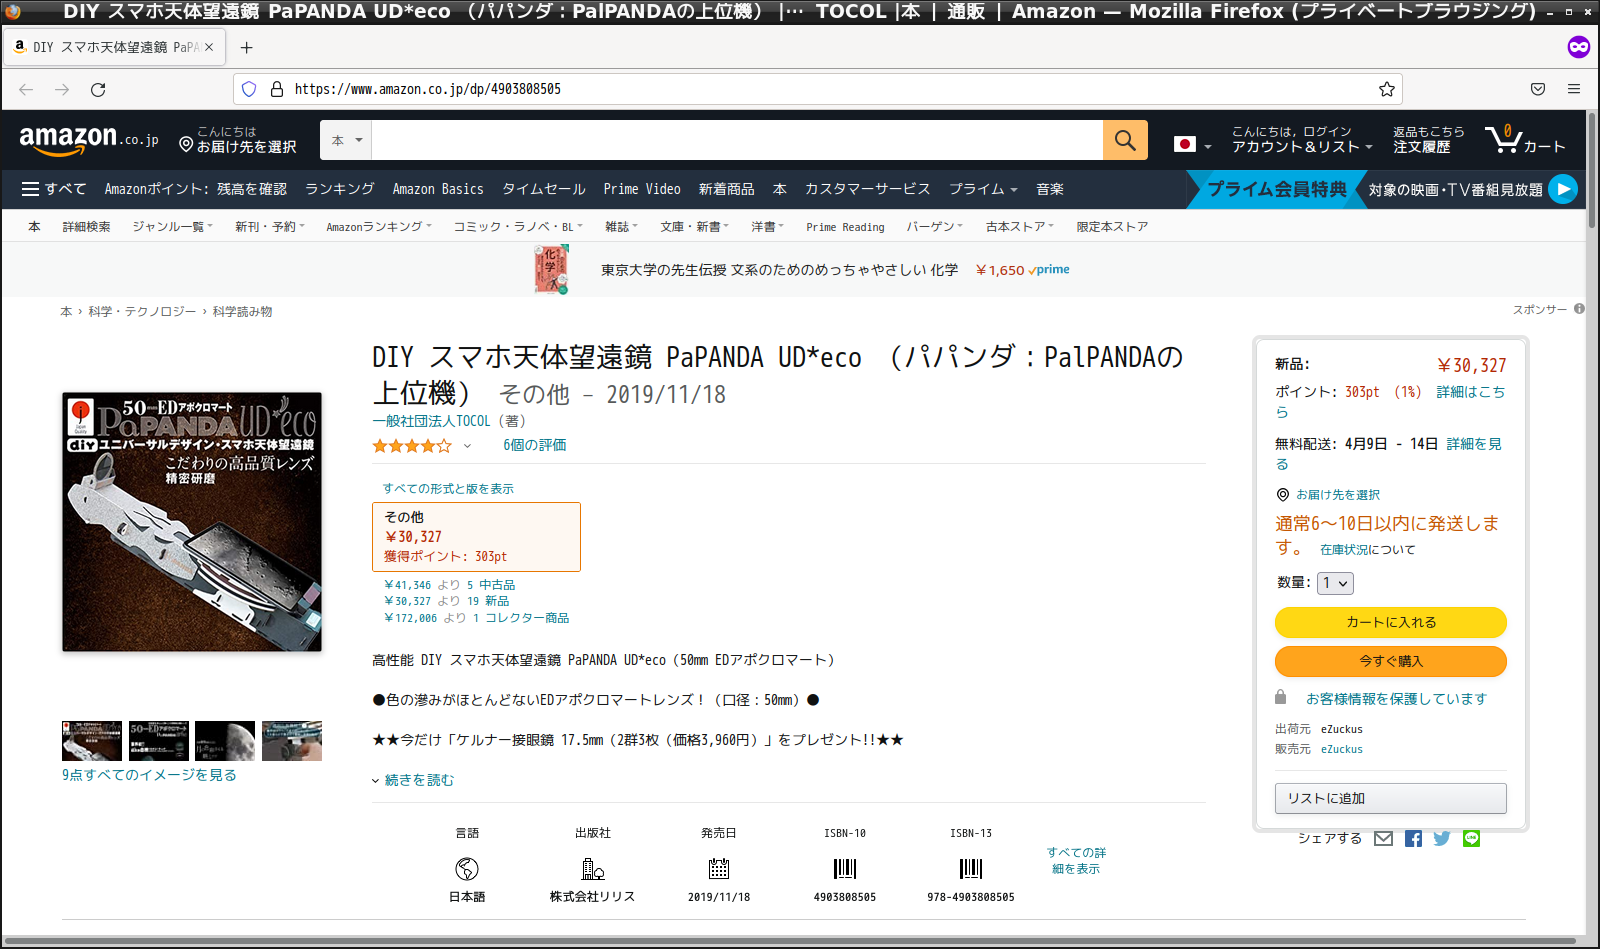
Task: Share on Twitter icon
Action: (x=1442, y=839)
